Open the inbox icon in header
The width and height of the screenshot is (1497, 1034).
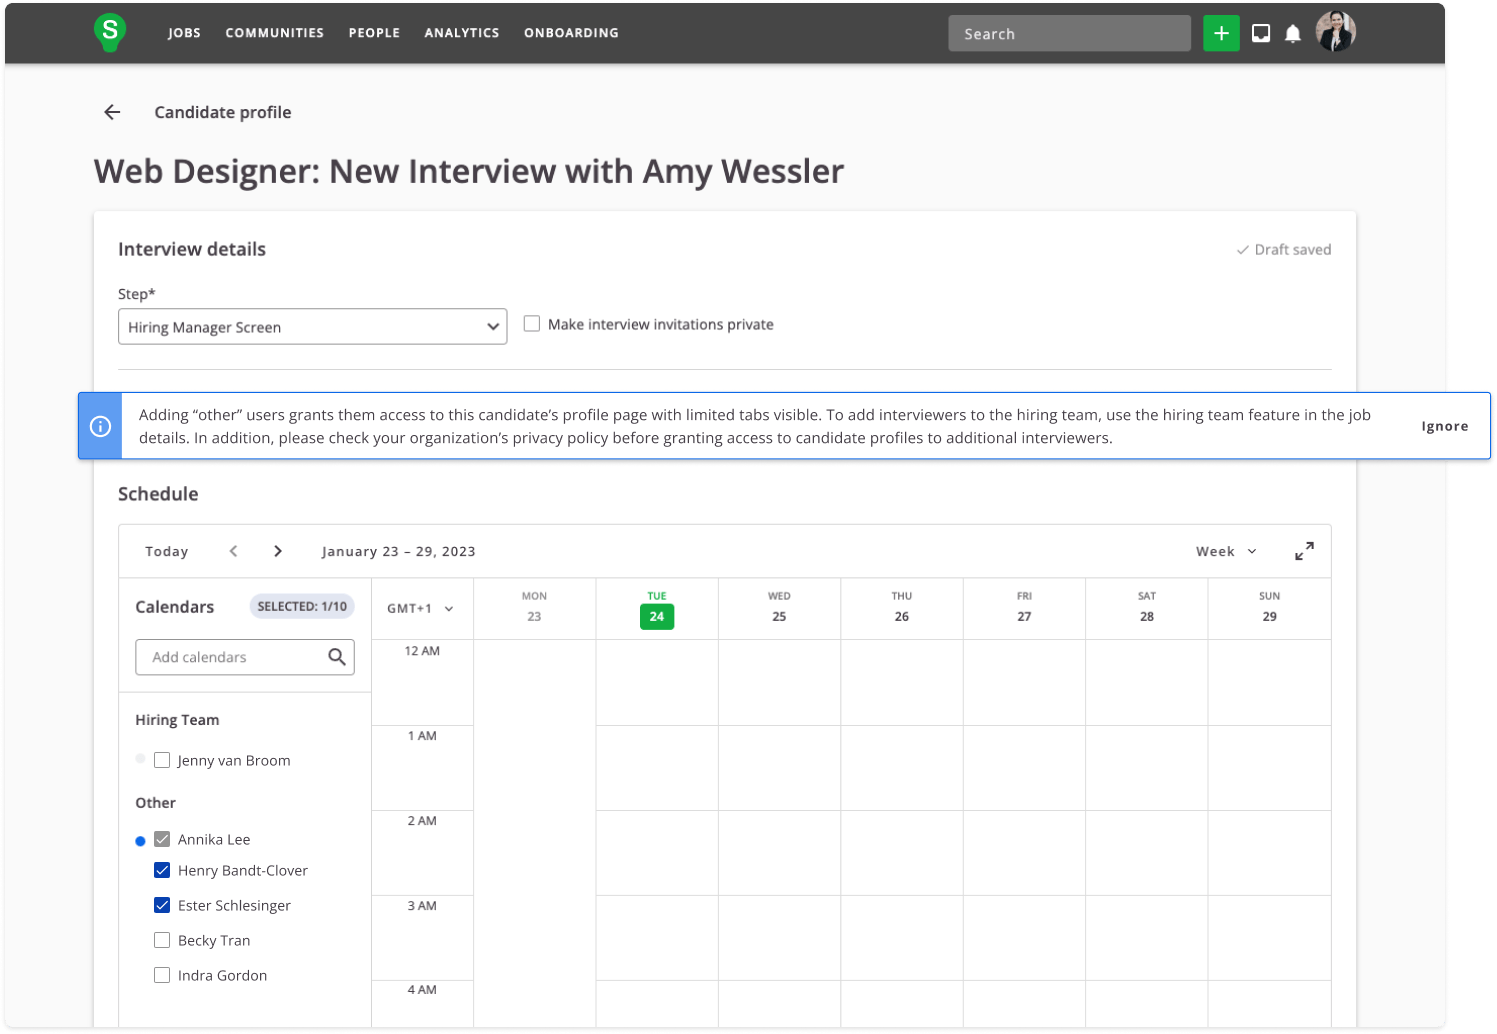pyautogui.click(x=1261, y=33)
